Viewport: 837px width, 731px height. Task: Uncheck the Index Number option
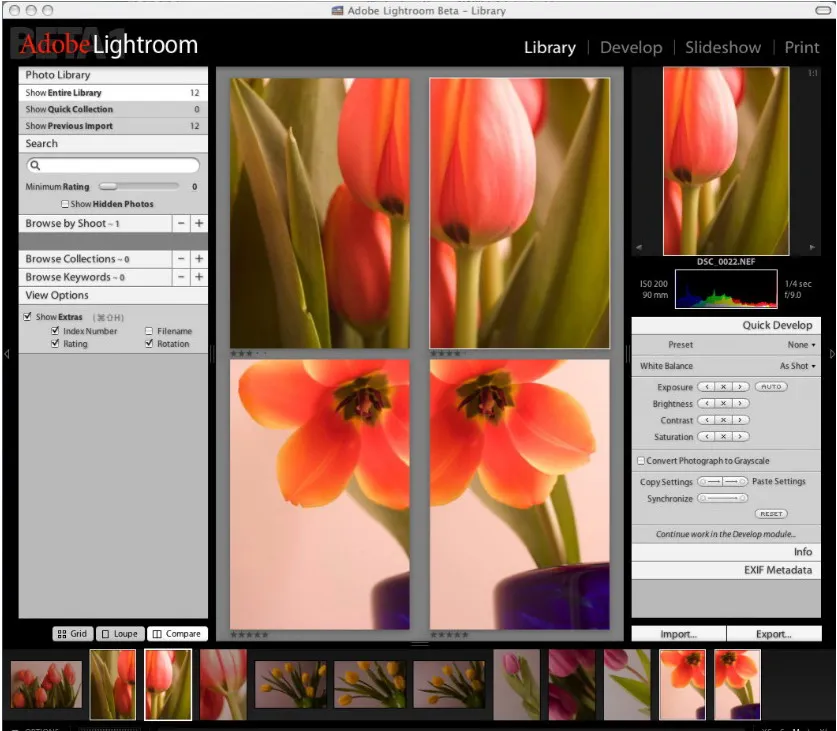coord(56,331)
